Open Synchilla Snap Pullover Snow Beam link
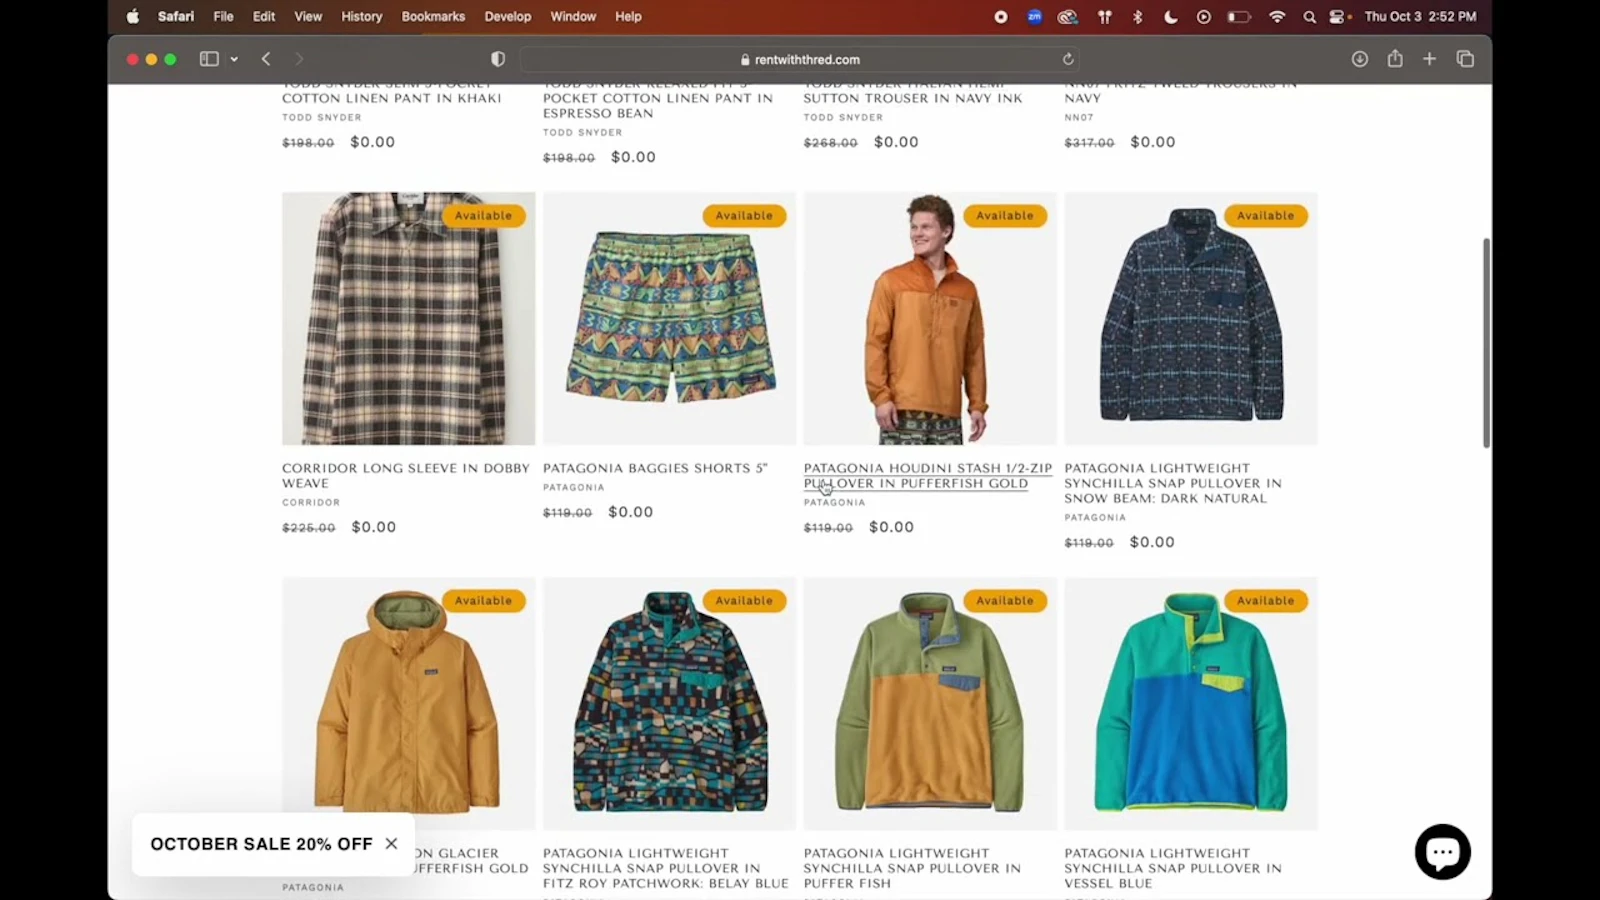 [x=1172, y=483]
